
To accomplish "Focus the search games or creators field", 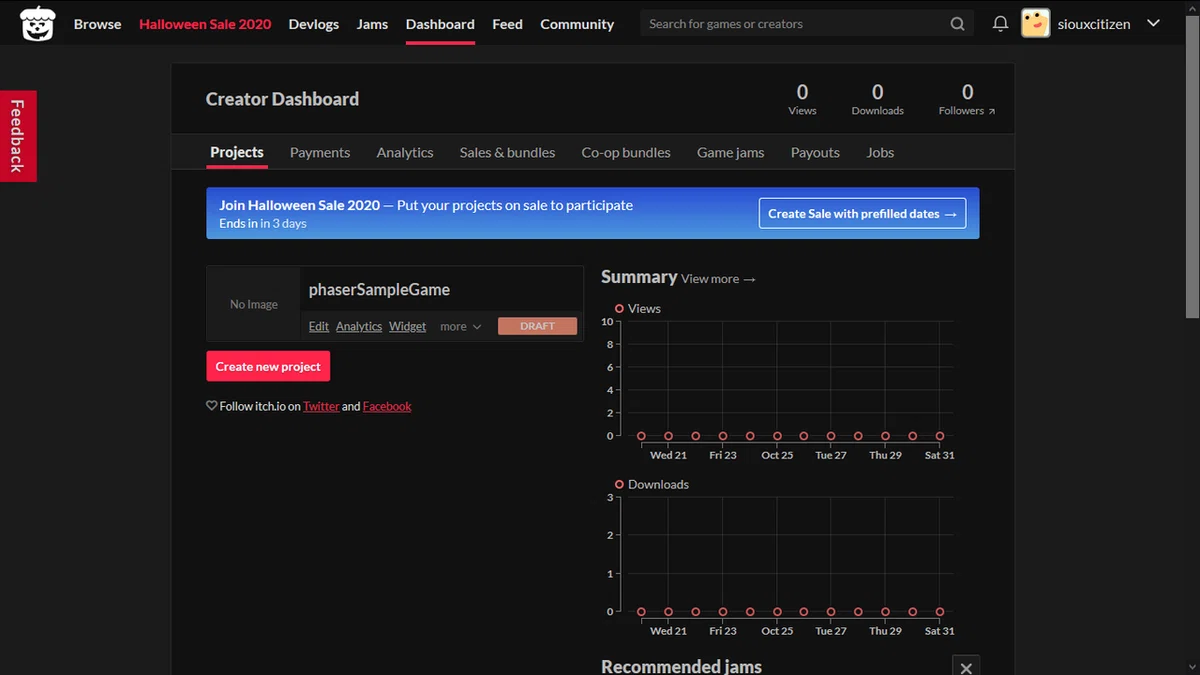I will point(795,24).
